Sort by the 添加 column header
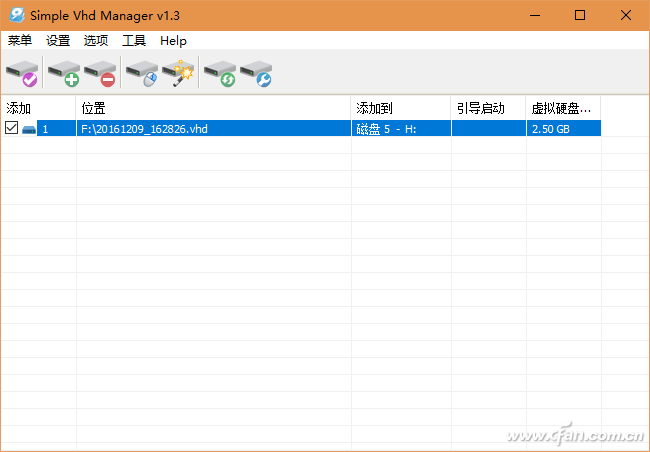This screenshot has height=452, width=650. pos(38,108)
